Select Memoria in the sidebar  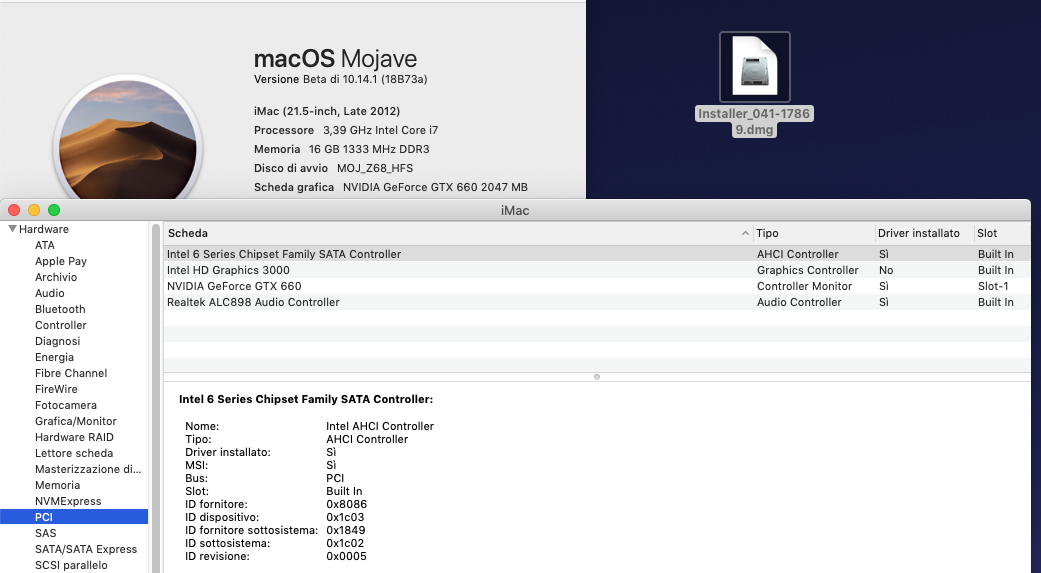[57, 485]
